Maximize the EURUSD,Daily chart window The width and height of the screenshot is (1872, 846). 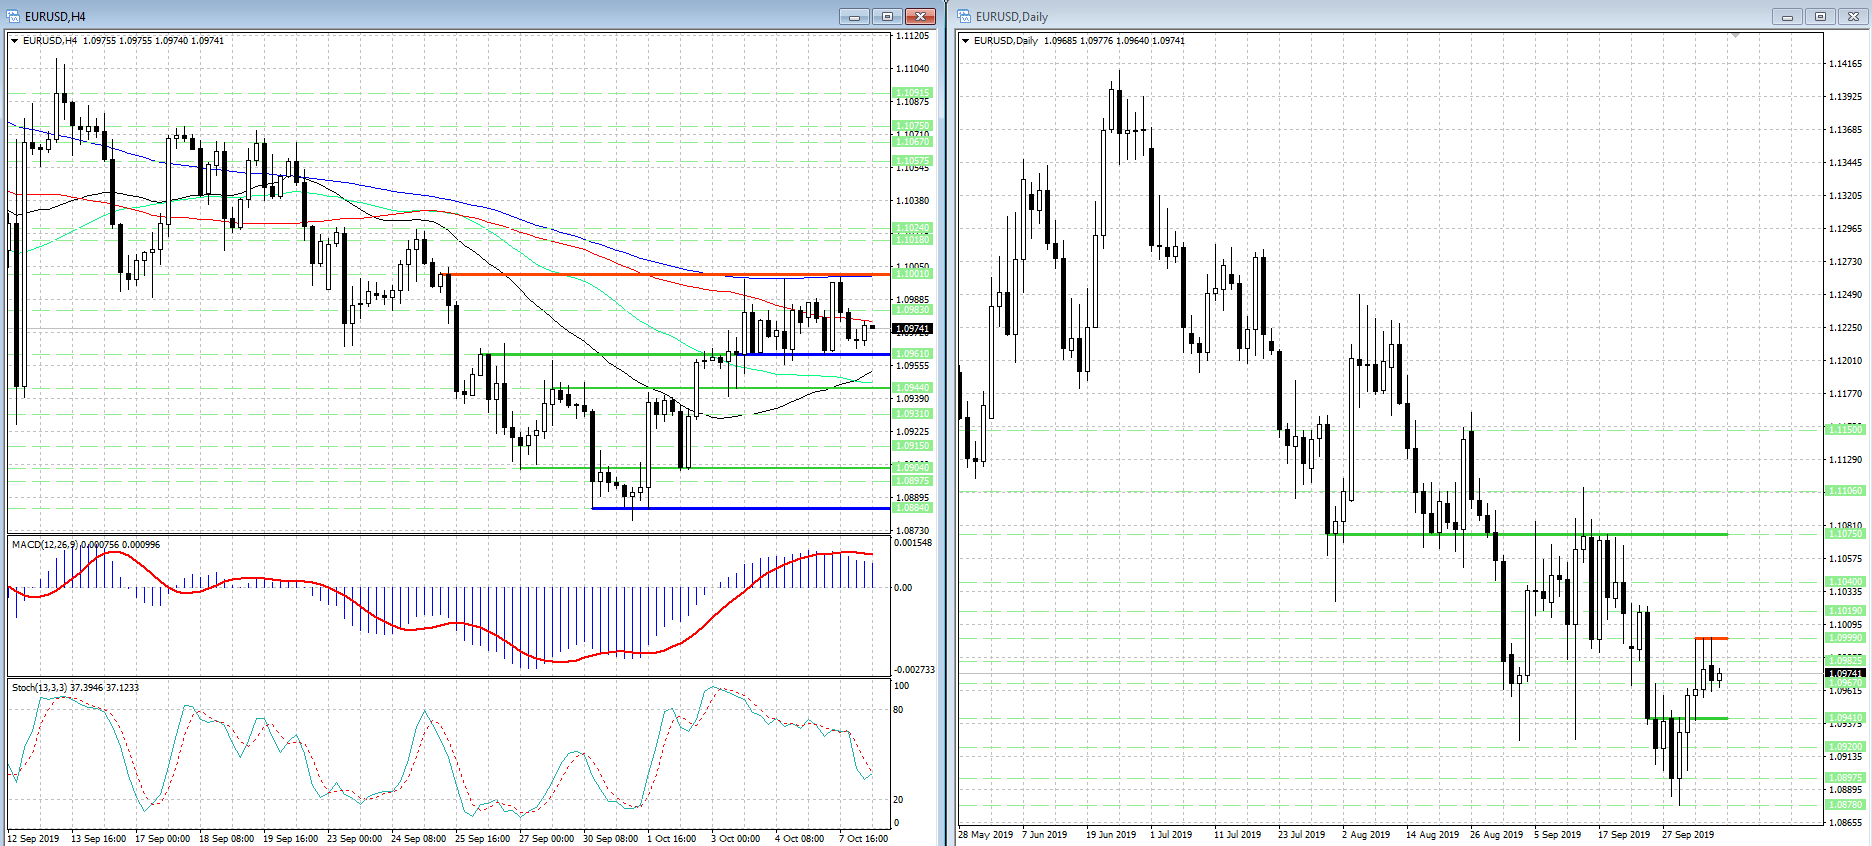(x=1820, y=16)
